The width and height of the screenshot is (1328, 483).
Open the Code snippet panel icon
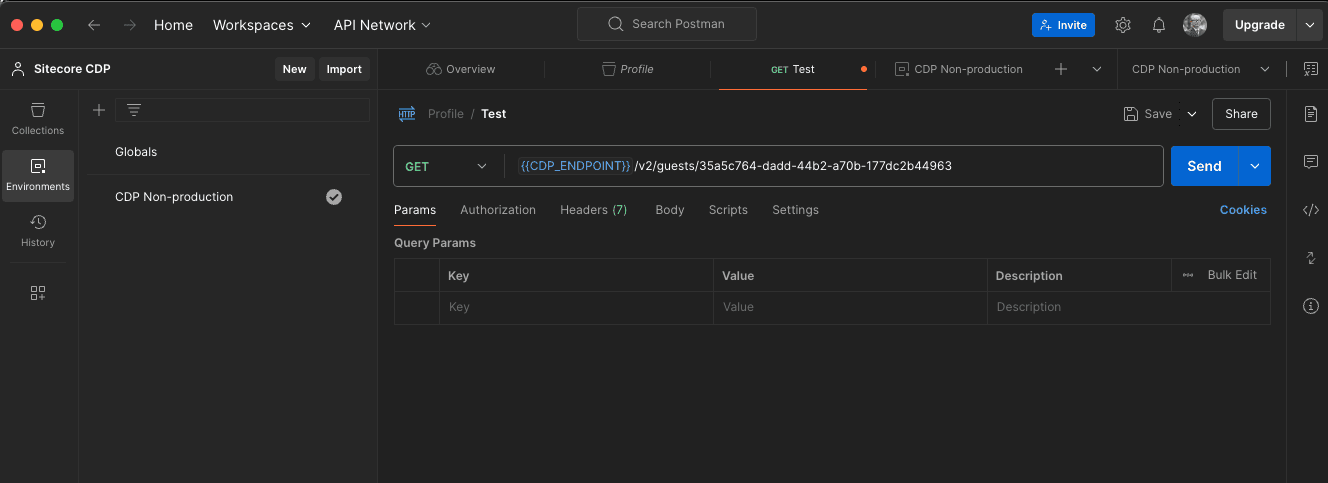tap(1311, 210)
